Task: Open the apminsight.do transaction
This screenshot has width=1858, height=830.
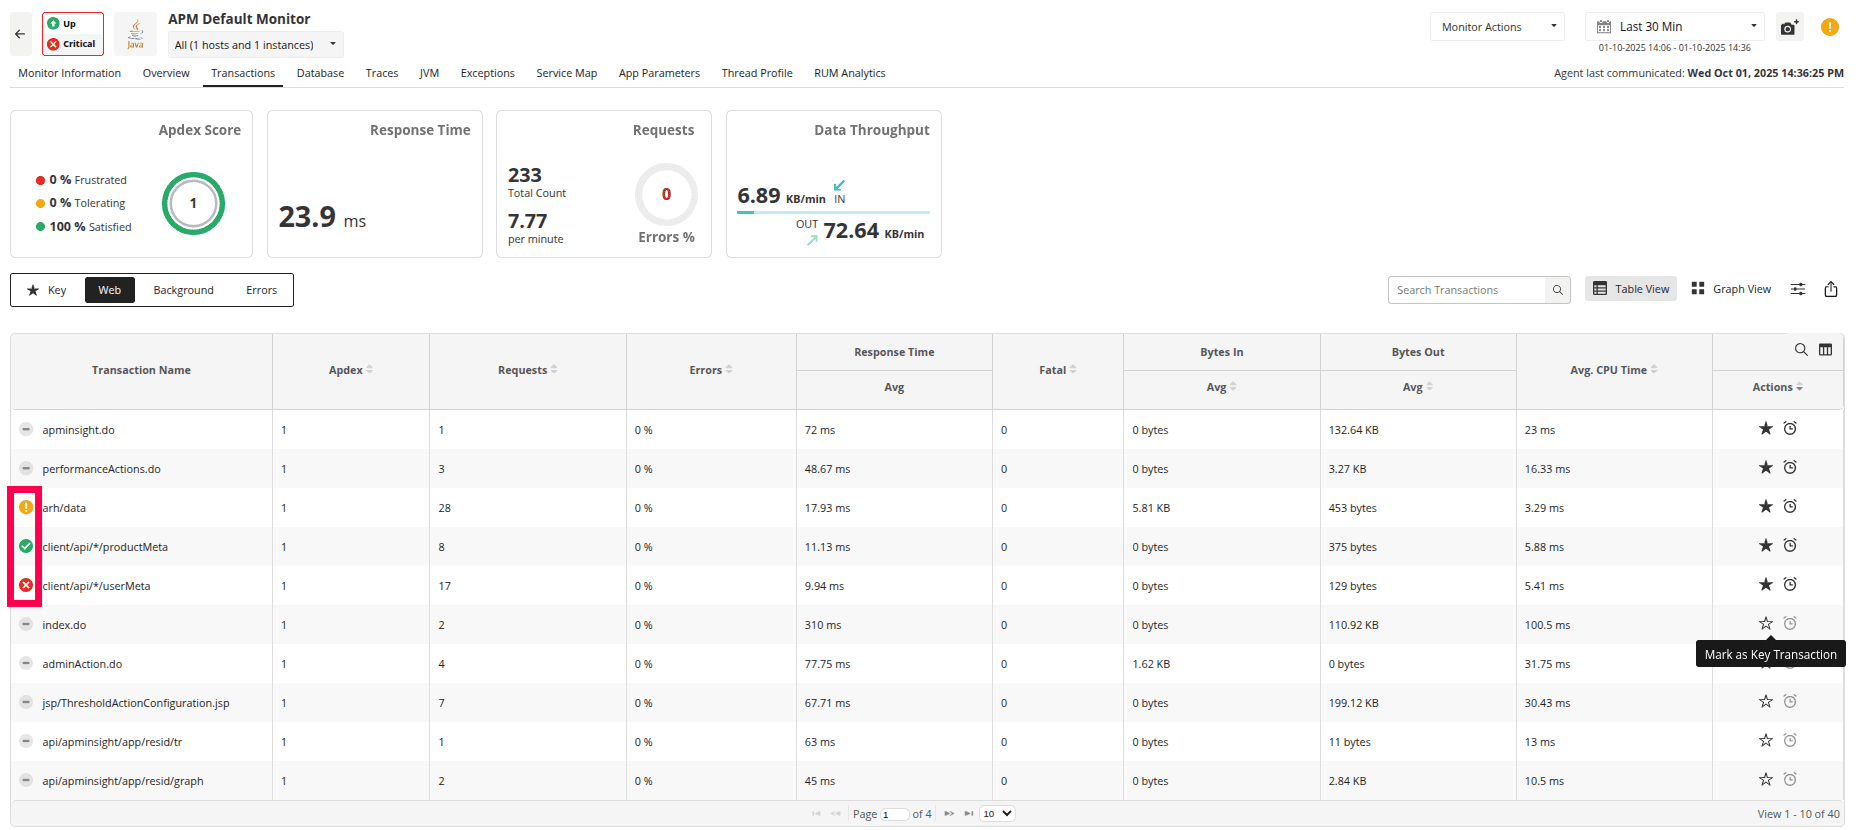Action: pos(78,430)
